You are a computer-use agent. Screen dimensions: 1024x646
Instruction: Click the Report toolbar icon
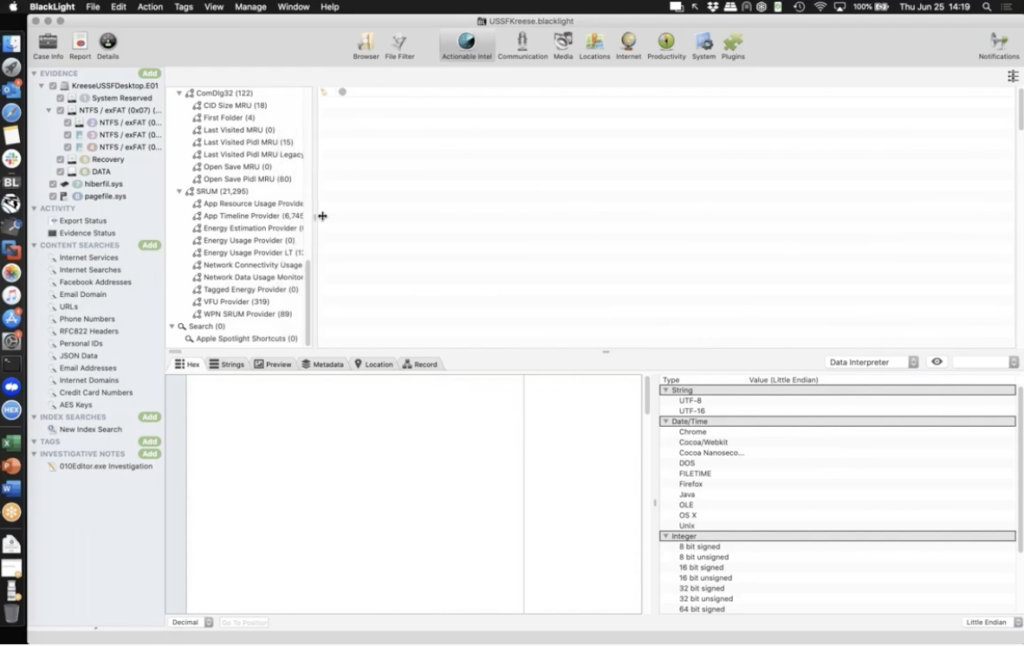80,46
